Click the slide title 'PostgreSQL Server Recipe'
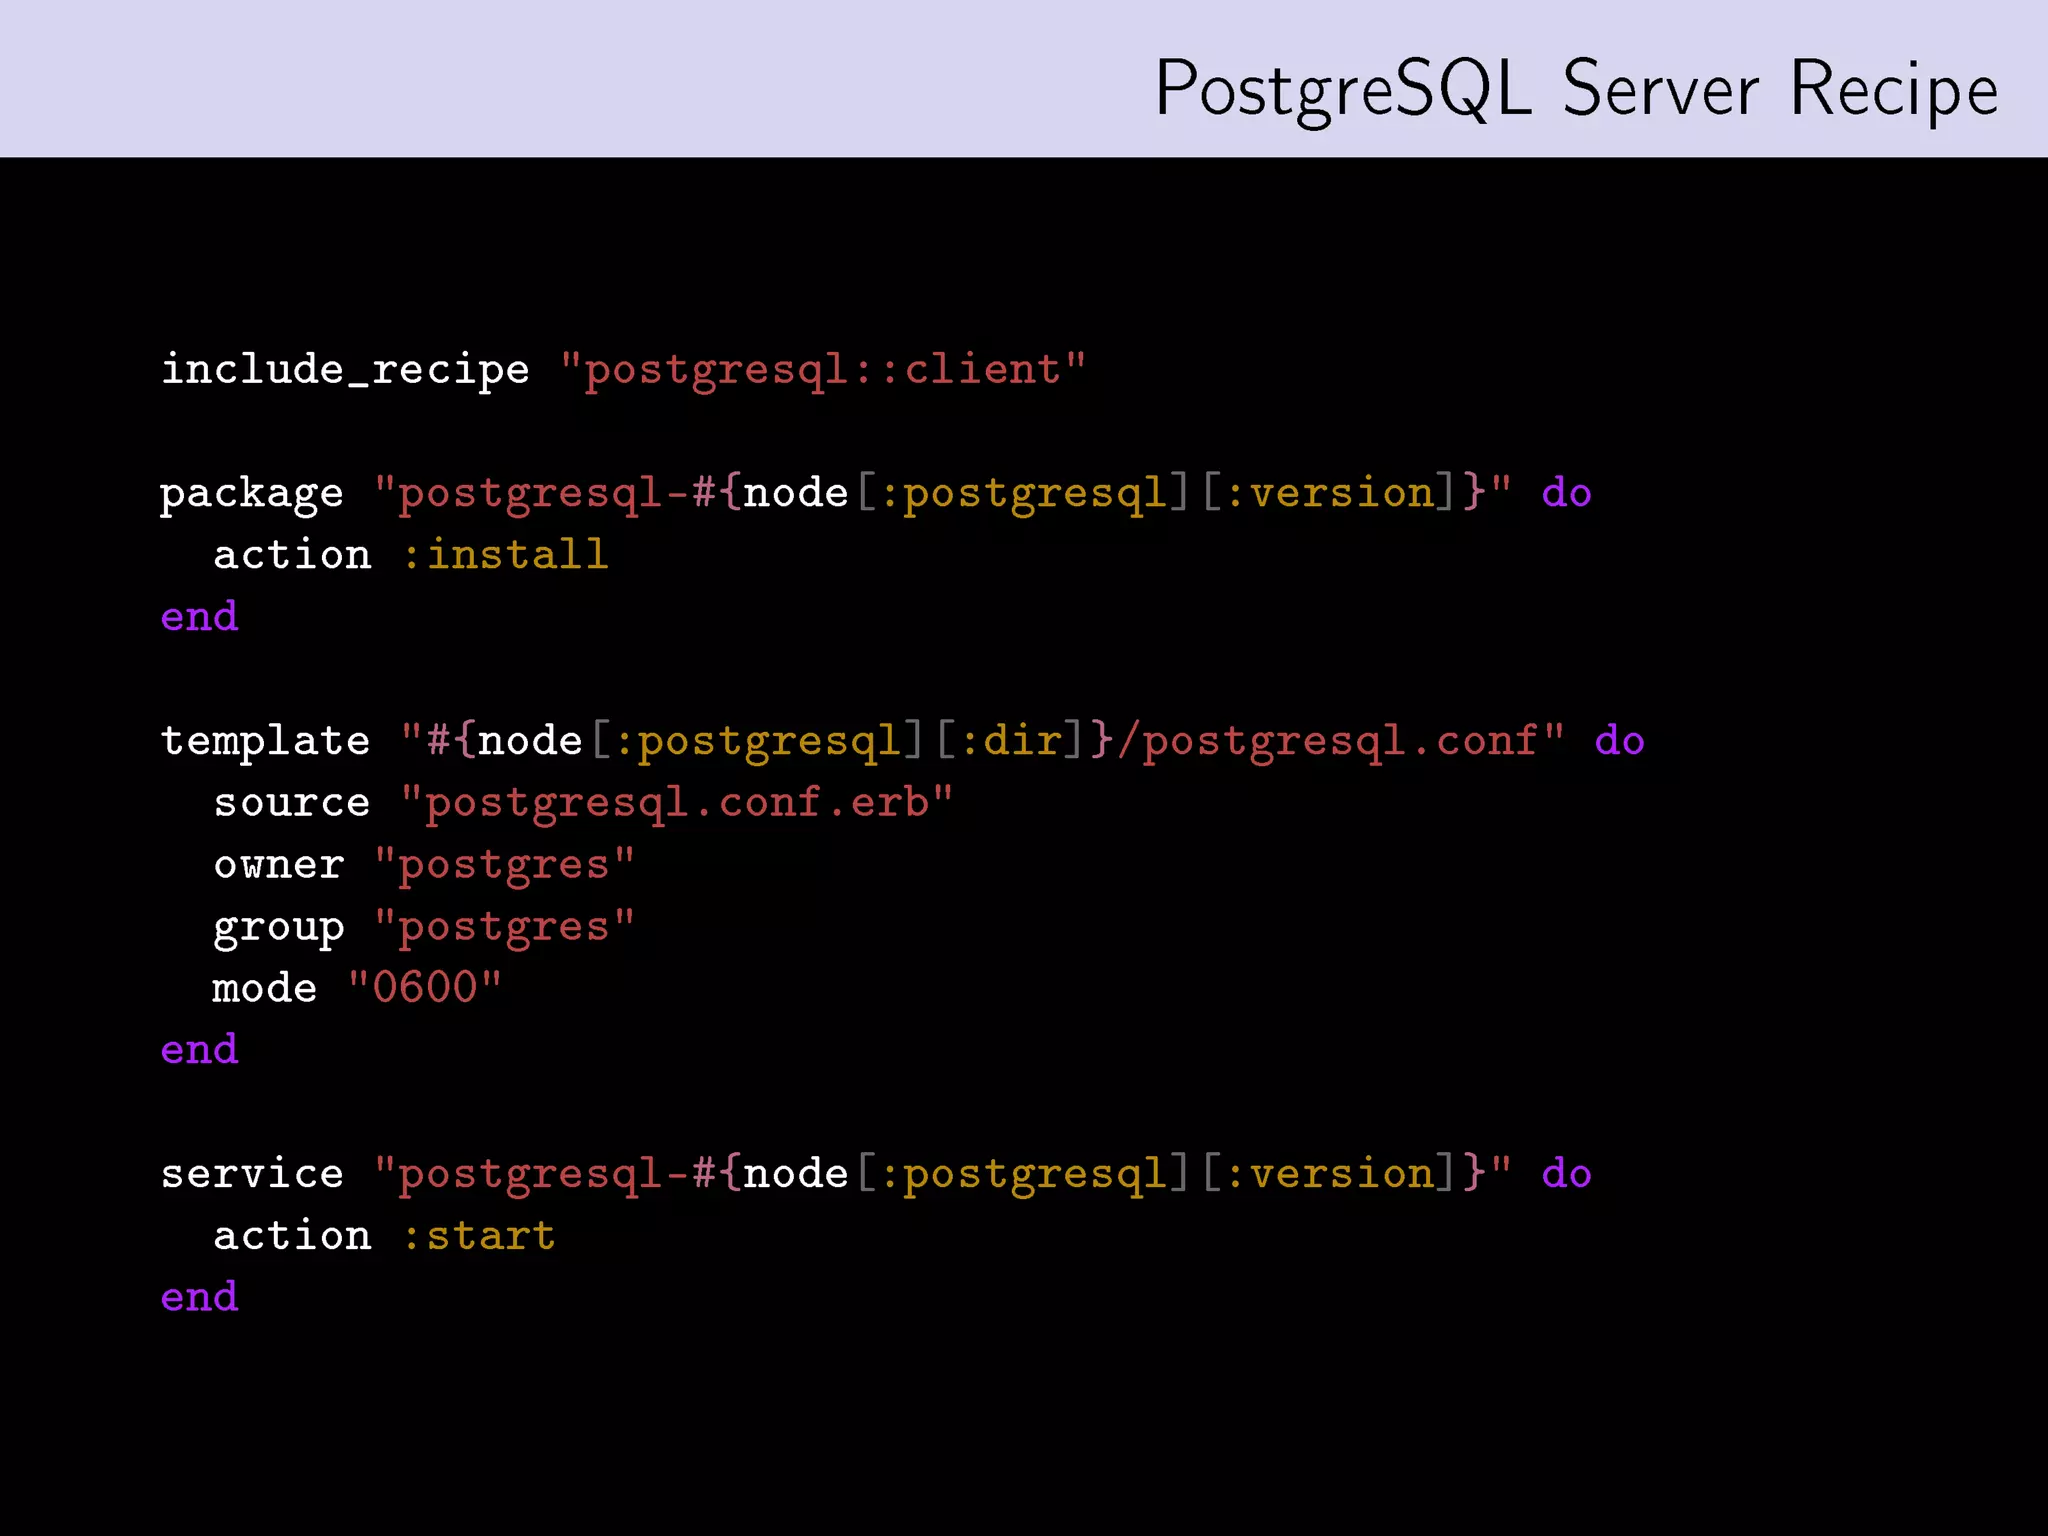 pos(1576,90)
